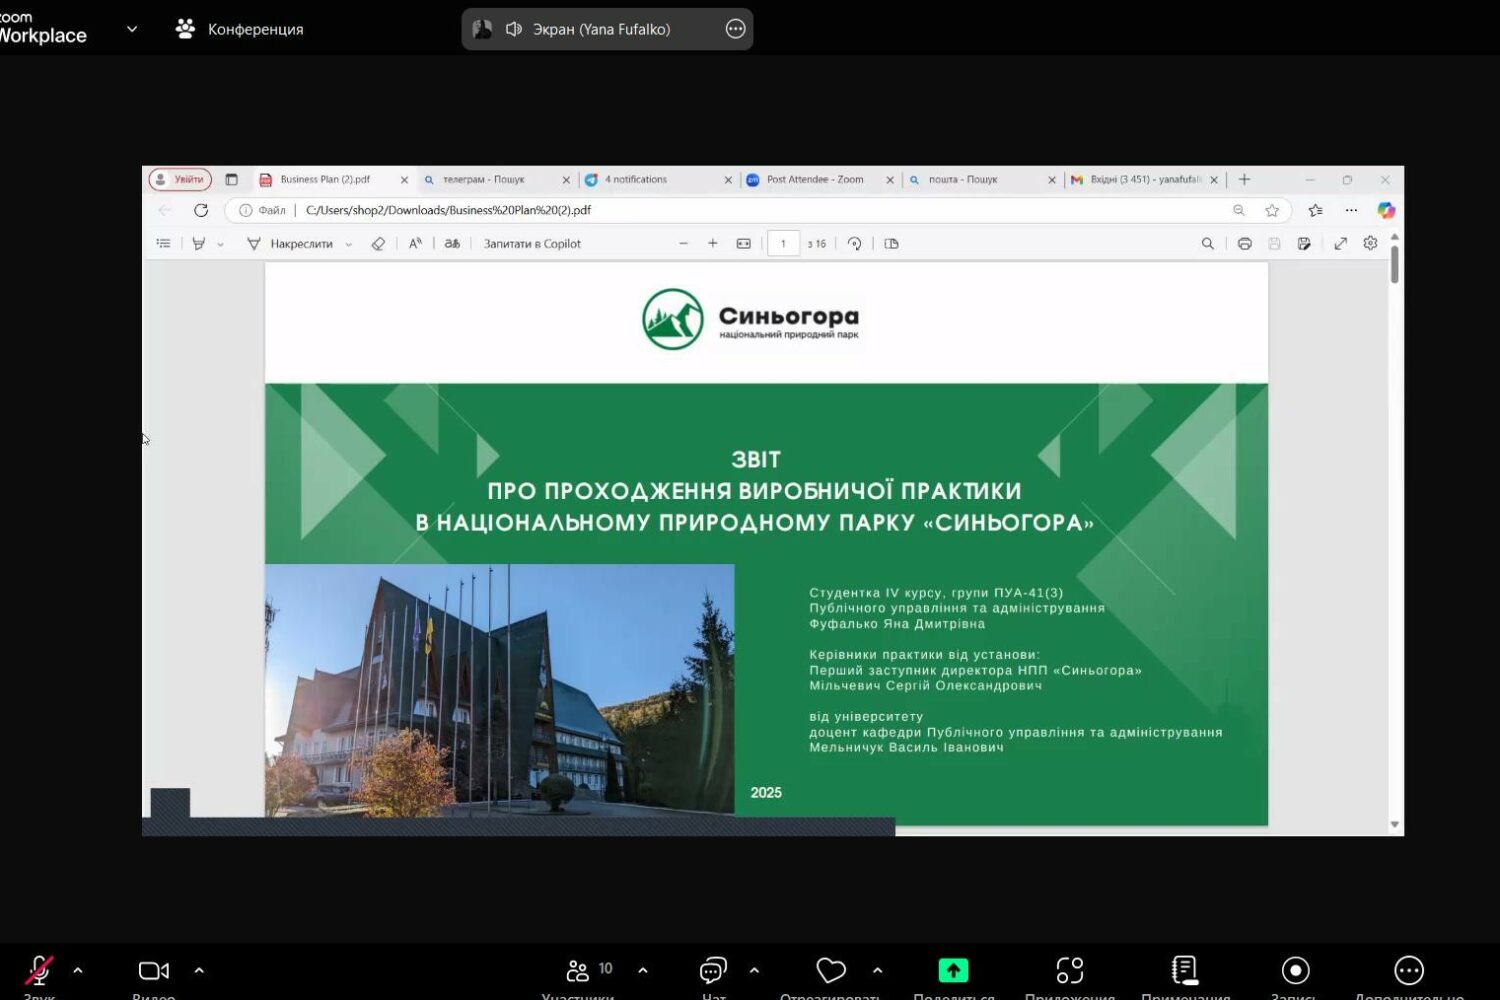Screen dimensions: 1500x1000
Task: Click the PDF page number field
Action: (x=783, y=244)
